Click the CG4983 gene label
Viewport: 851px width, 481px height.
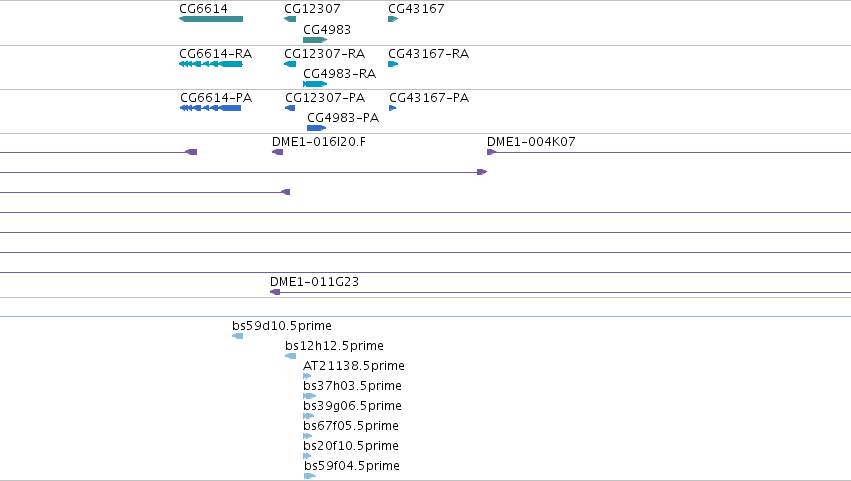pyautogui.click(x=327, y=29)
